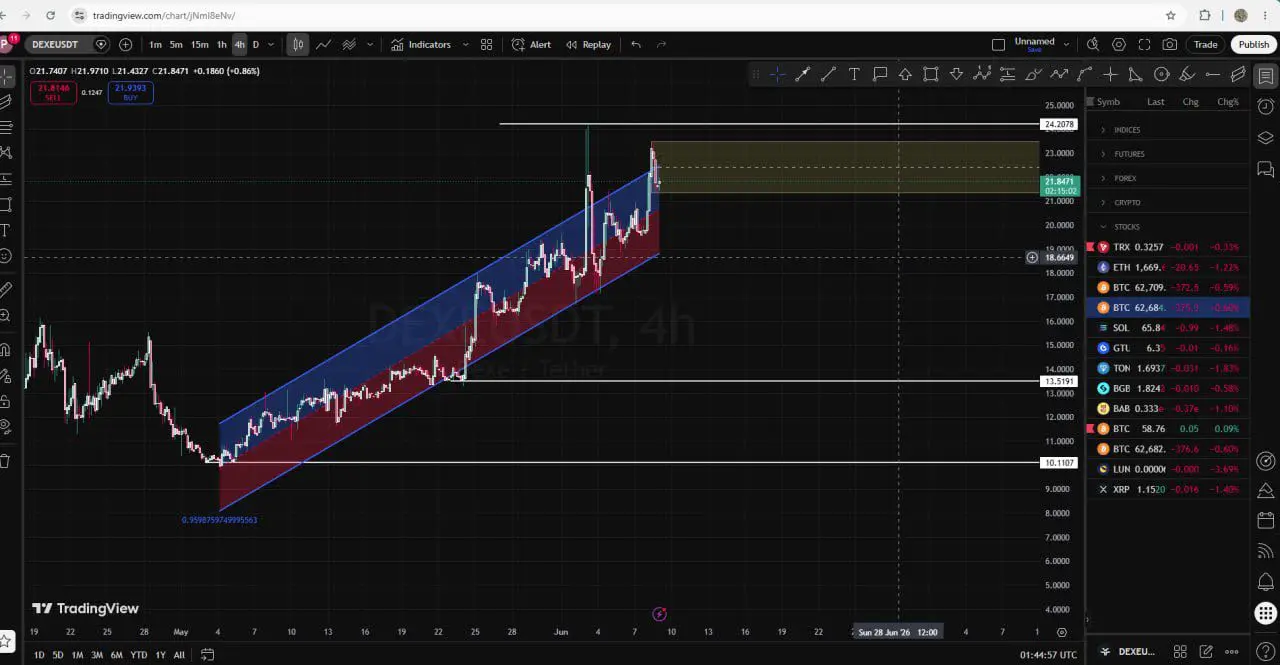Open quick search icon

1092,44
